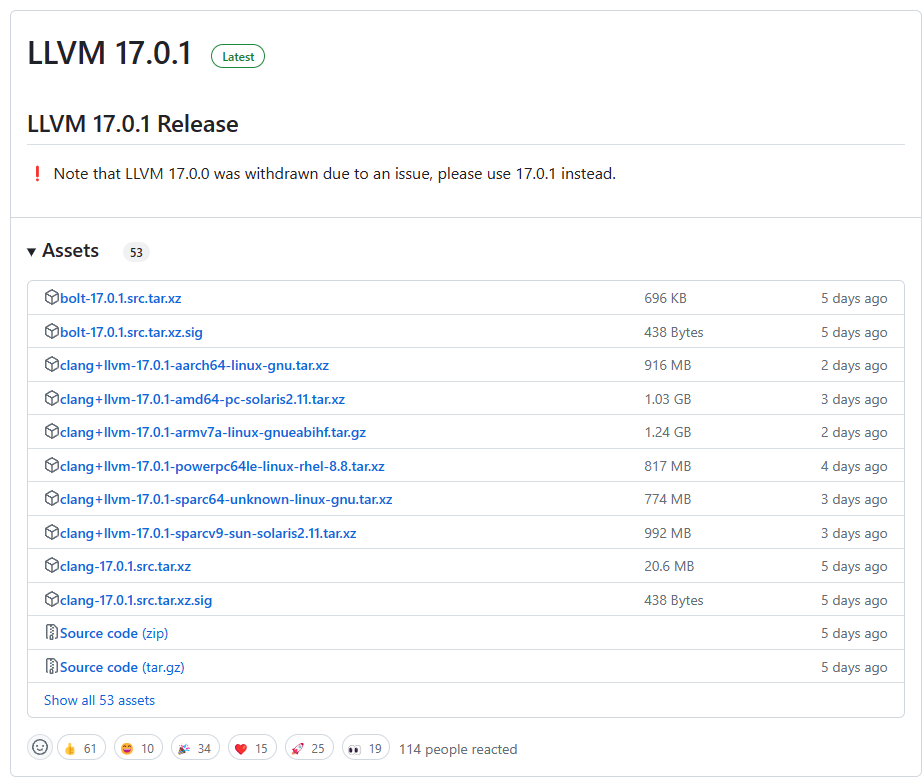Click package icon beside aarch64-linux-gnu tarball
This screenshot has height=784, width=923.
[x=52, y=364]
